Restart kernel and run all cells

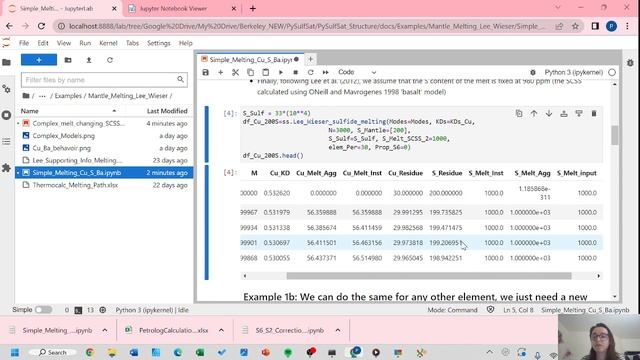(325, 72)
